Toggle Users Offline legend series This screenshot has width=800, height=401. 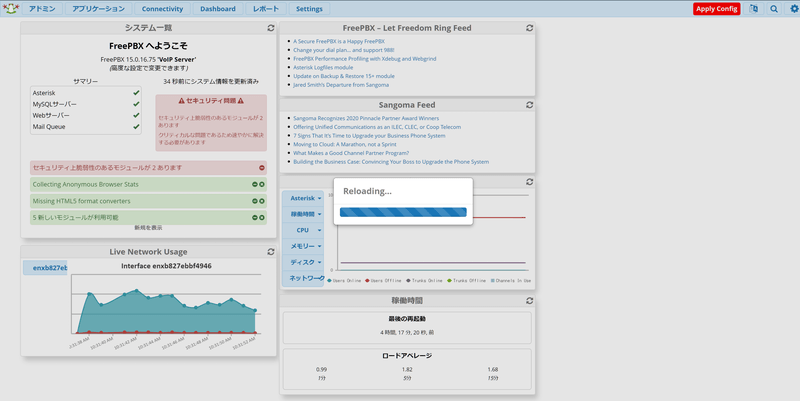tap(383, 281)
